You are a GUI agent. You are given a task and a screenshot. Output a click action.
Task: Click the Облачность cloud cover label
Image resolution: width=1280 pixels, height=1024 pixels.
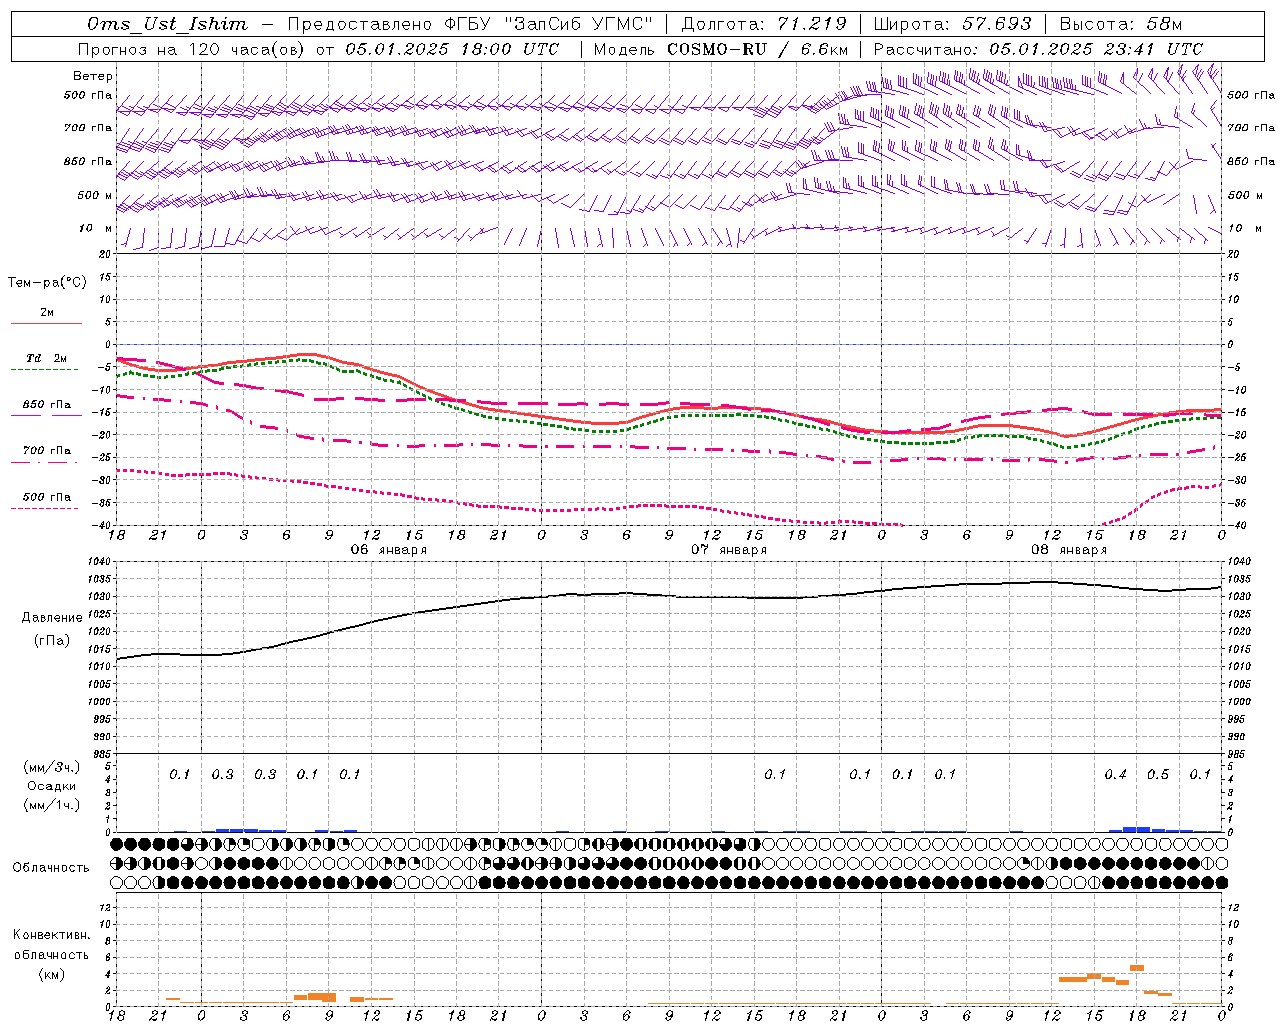coord(51,868)
